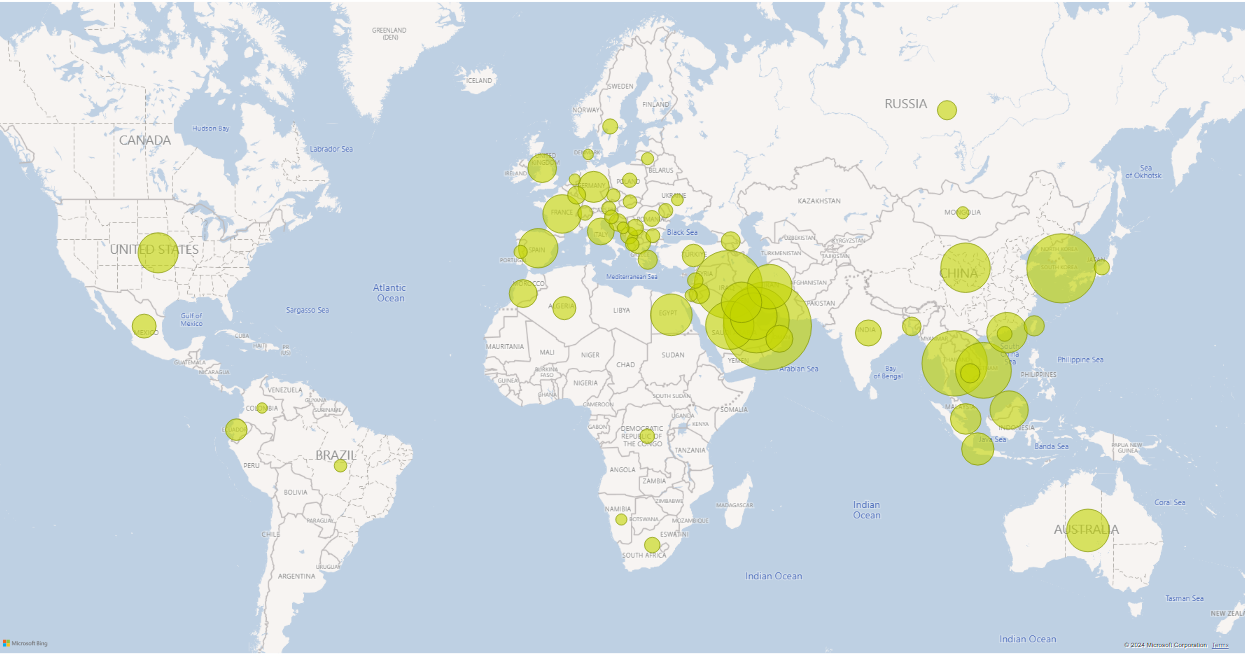The width and height of the screenshot is (1245, 655).
Task: Select the small Brazil bubble
Action: coord(340,466)
